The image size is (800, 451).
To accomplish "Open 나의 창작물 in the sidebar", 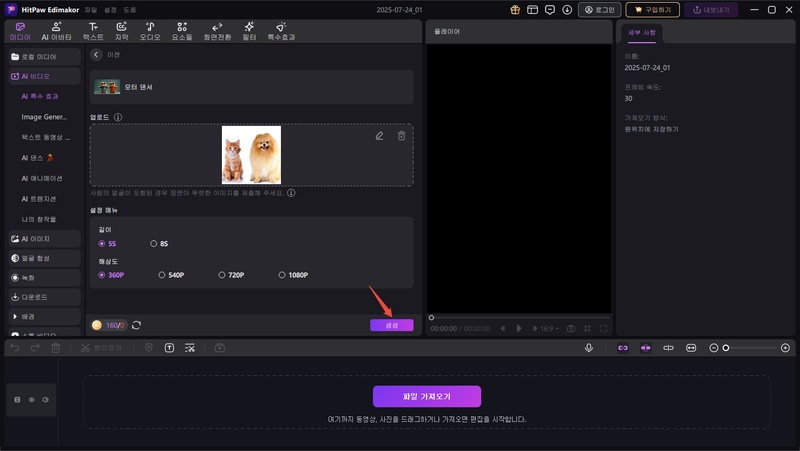I will [39, 219].
